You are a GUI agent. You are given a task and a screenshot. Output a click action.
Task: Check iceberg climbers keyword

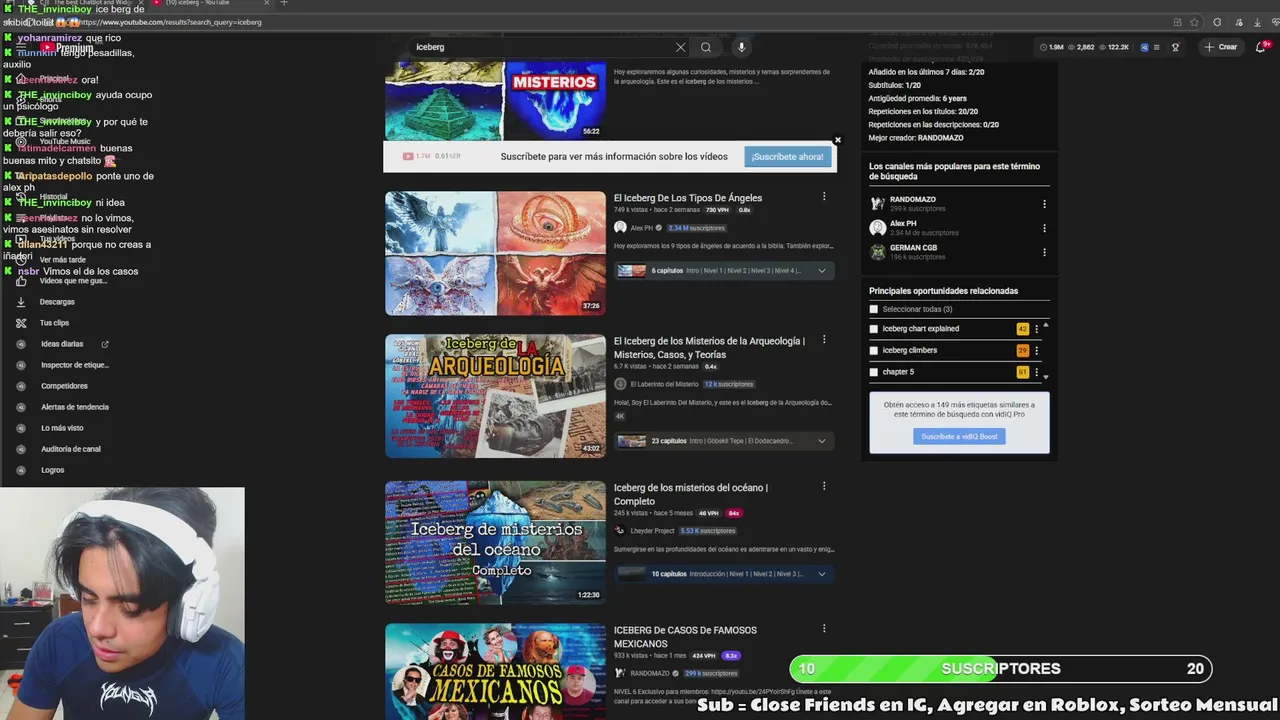point(874,350)
